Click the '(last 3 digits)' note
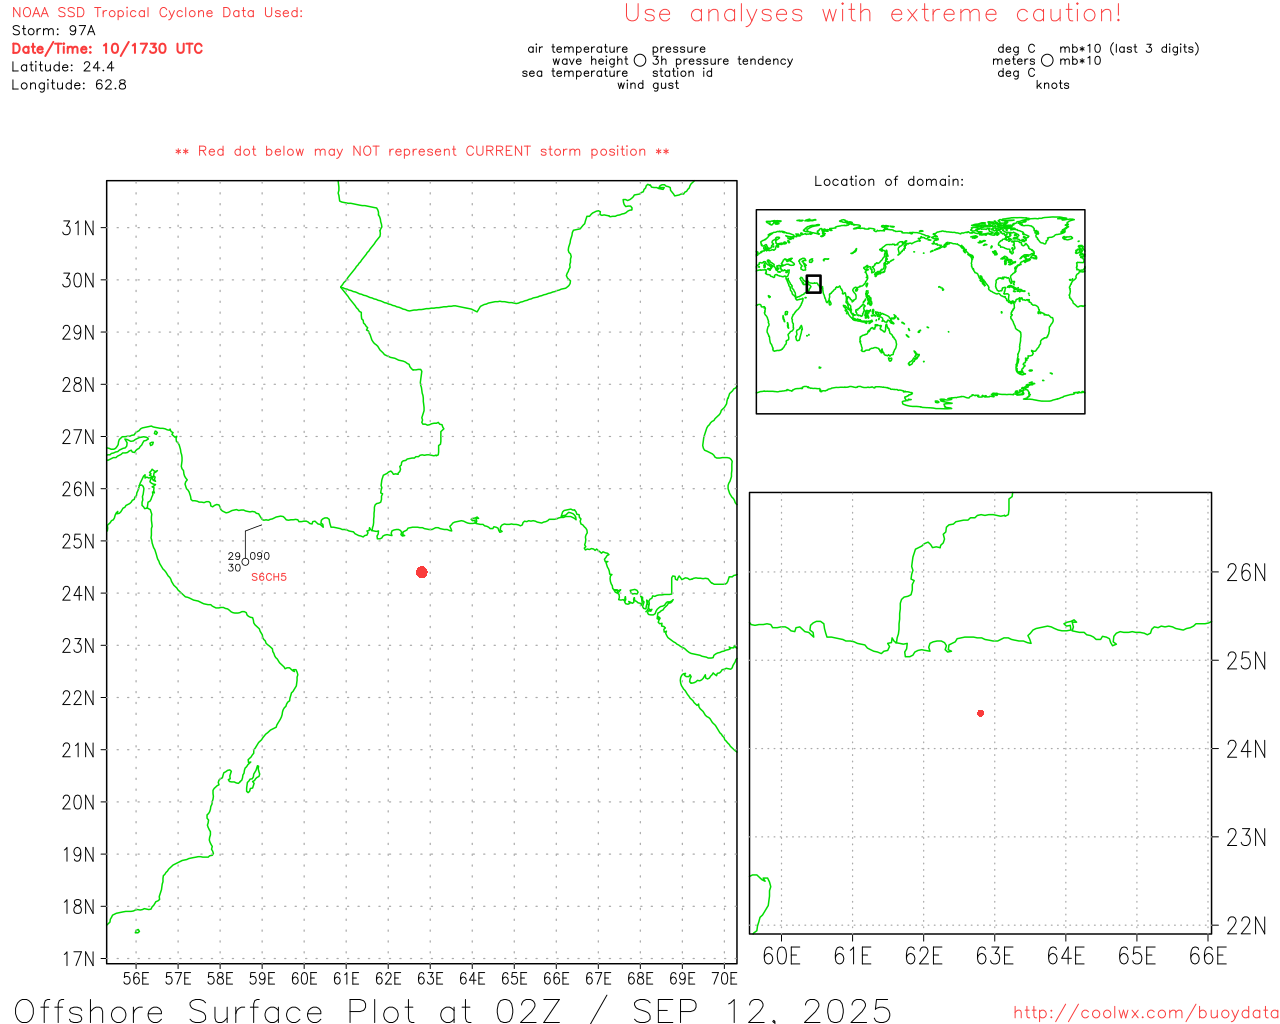Screen dimensions: 1280x1024 1154,49
